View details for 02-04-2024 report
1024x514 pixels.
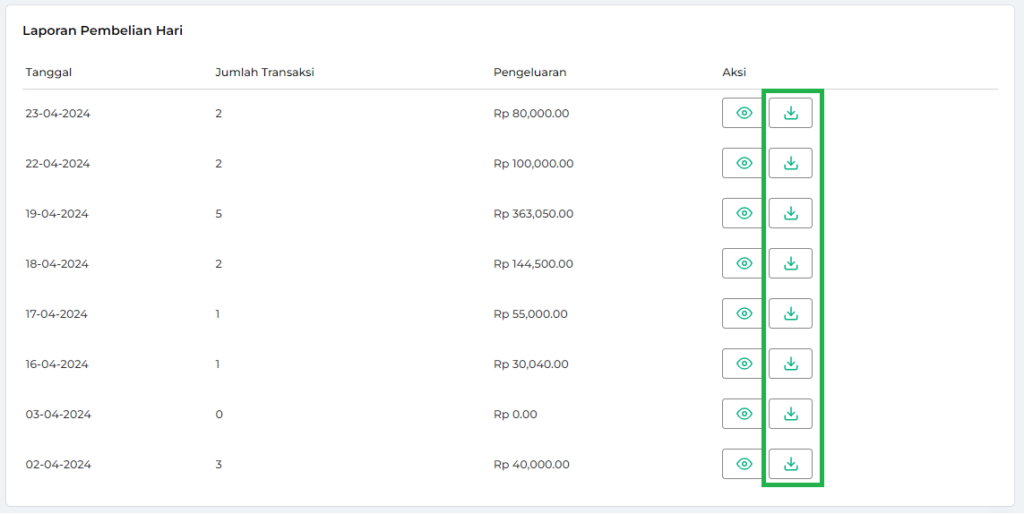click(743, 463)
